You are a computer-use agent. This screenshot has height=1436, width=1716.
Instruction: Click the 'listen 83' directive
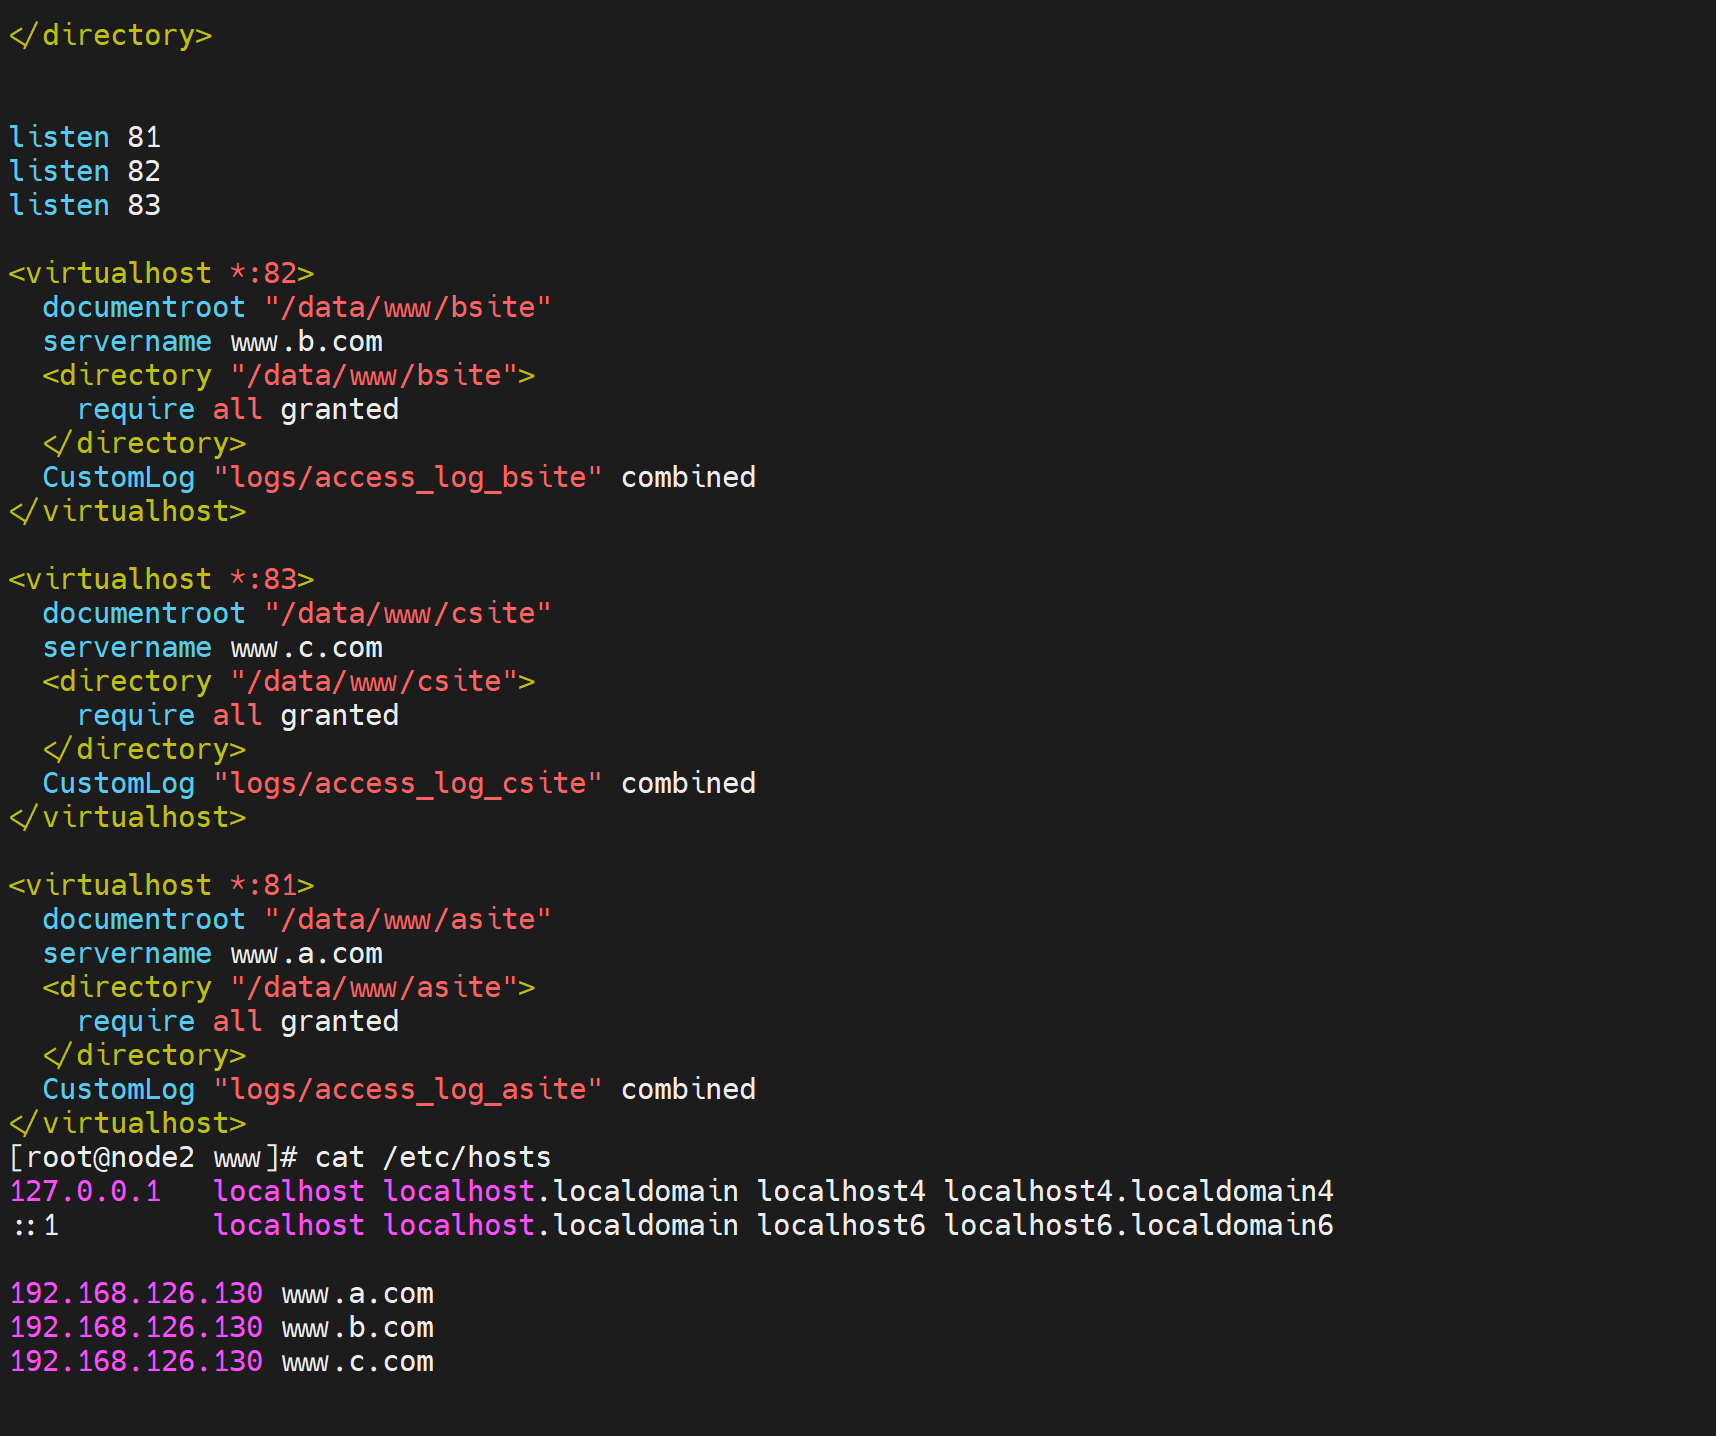[84, 205]
